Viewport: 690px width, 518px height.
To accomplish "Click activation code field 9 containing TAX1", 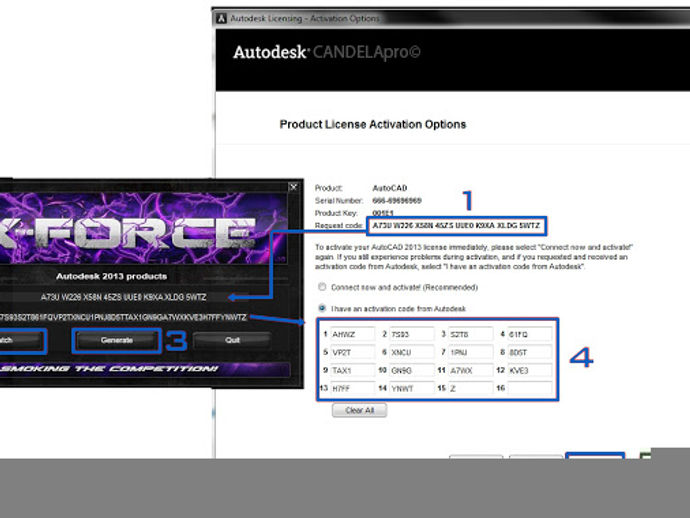I will pos(352,371).
